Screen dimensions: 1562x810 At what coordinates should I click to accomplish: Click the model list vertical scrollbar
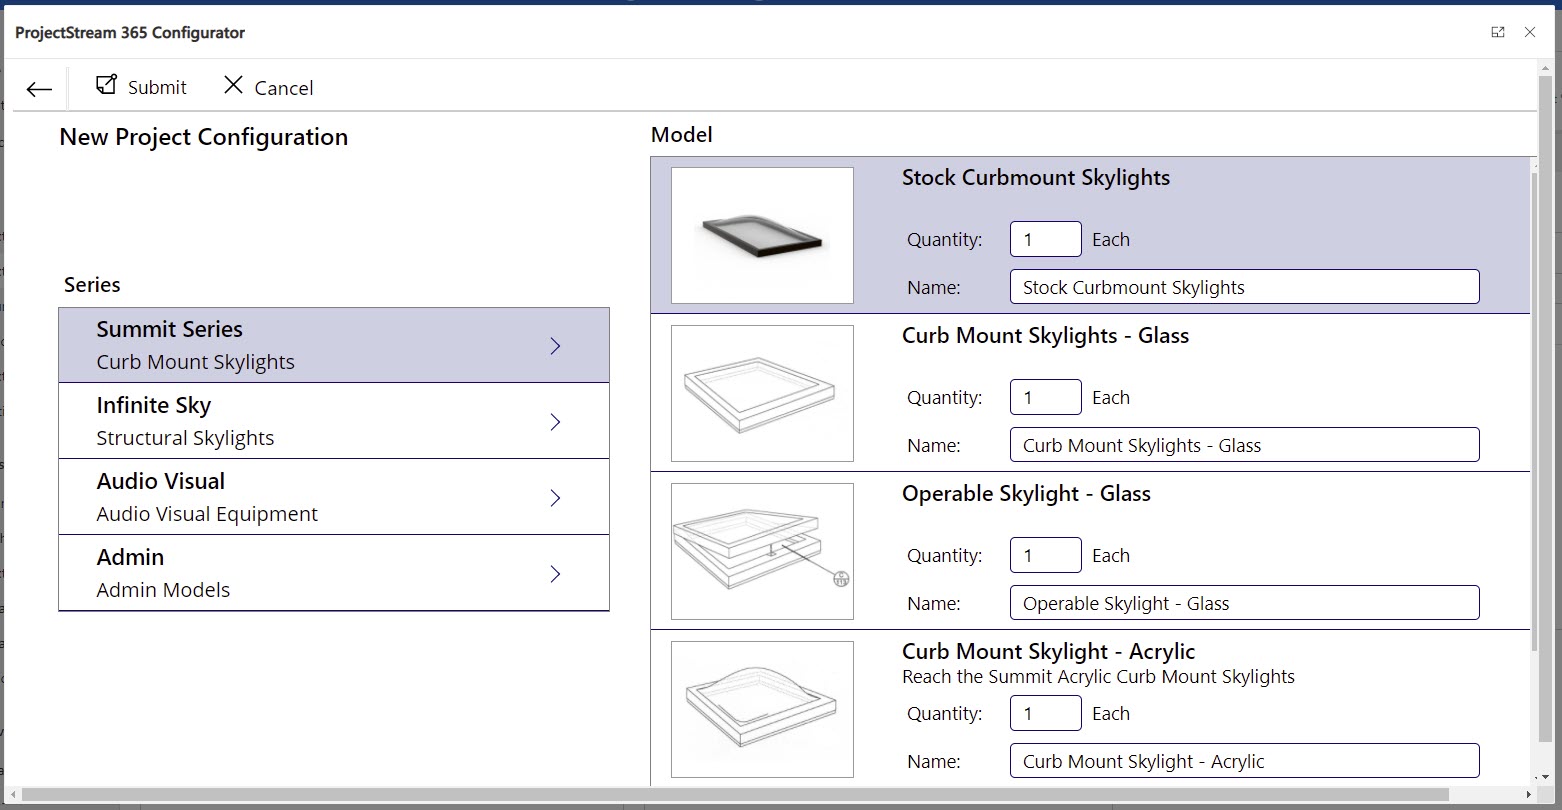tap(1534, 410)
